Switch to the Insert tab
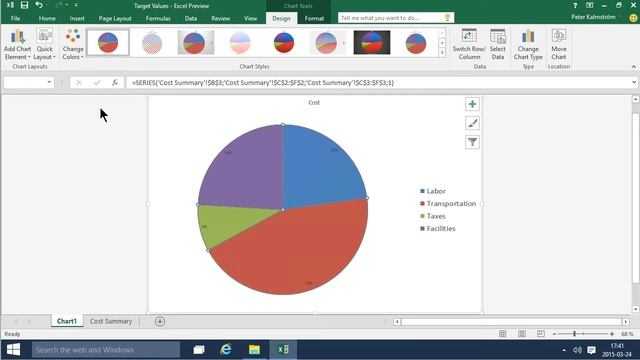Screen dimensions: 640x360 [x=77, y=18]
